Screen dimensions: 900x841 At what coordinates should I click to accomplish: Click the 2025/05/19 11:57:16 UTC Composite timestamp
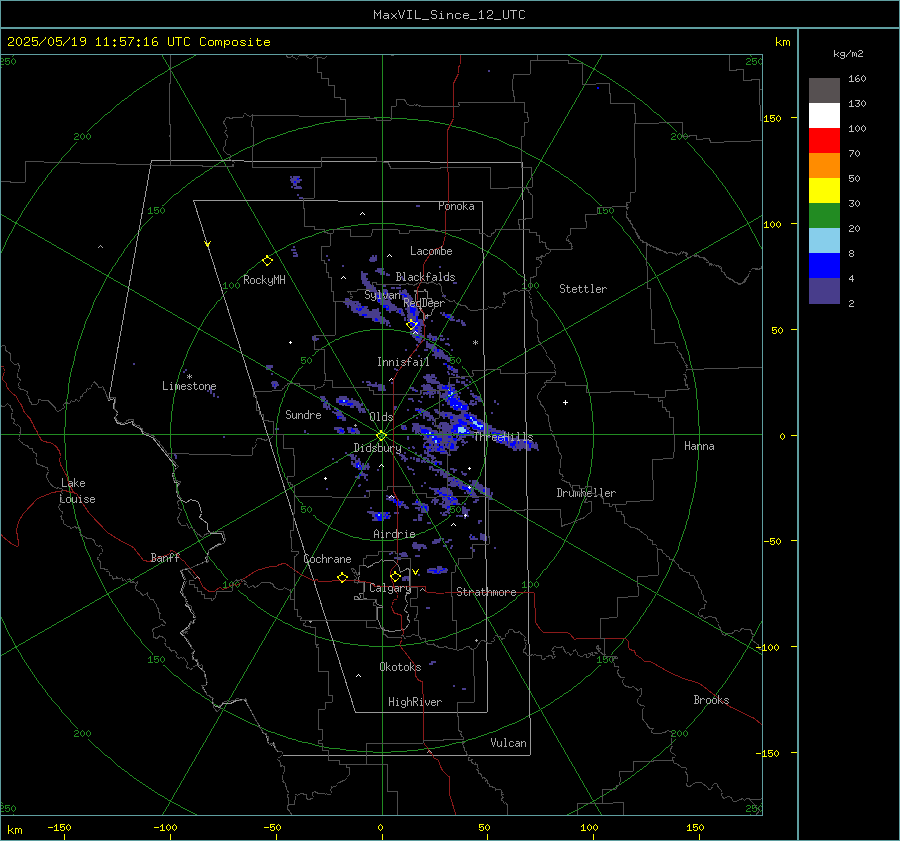[x=138, y=42]
